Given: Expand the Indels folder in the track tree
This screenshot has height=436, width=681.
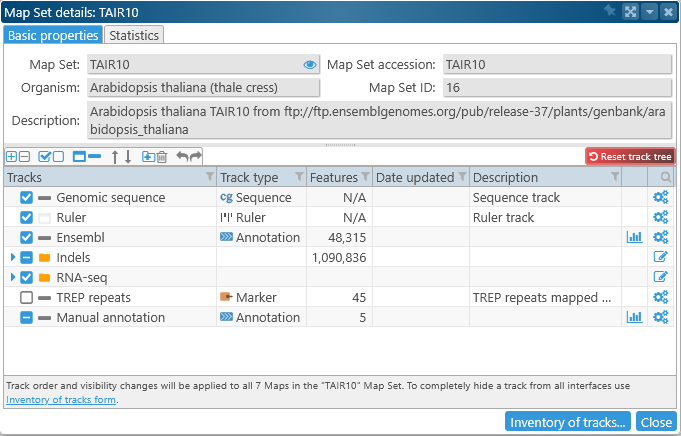Looking at the screenshot, I should click(12, 257).
